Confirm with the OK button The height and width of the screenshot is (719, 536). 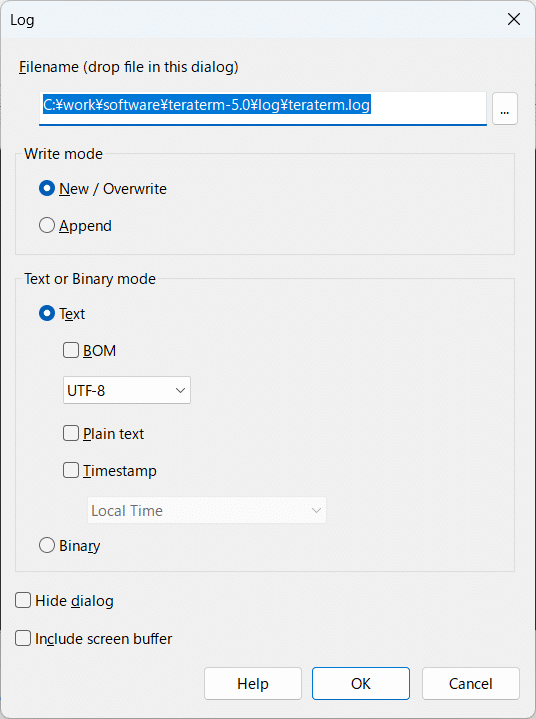point(361,684)
